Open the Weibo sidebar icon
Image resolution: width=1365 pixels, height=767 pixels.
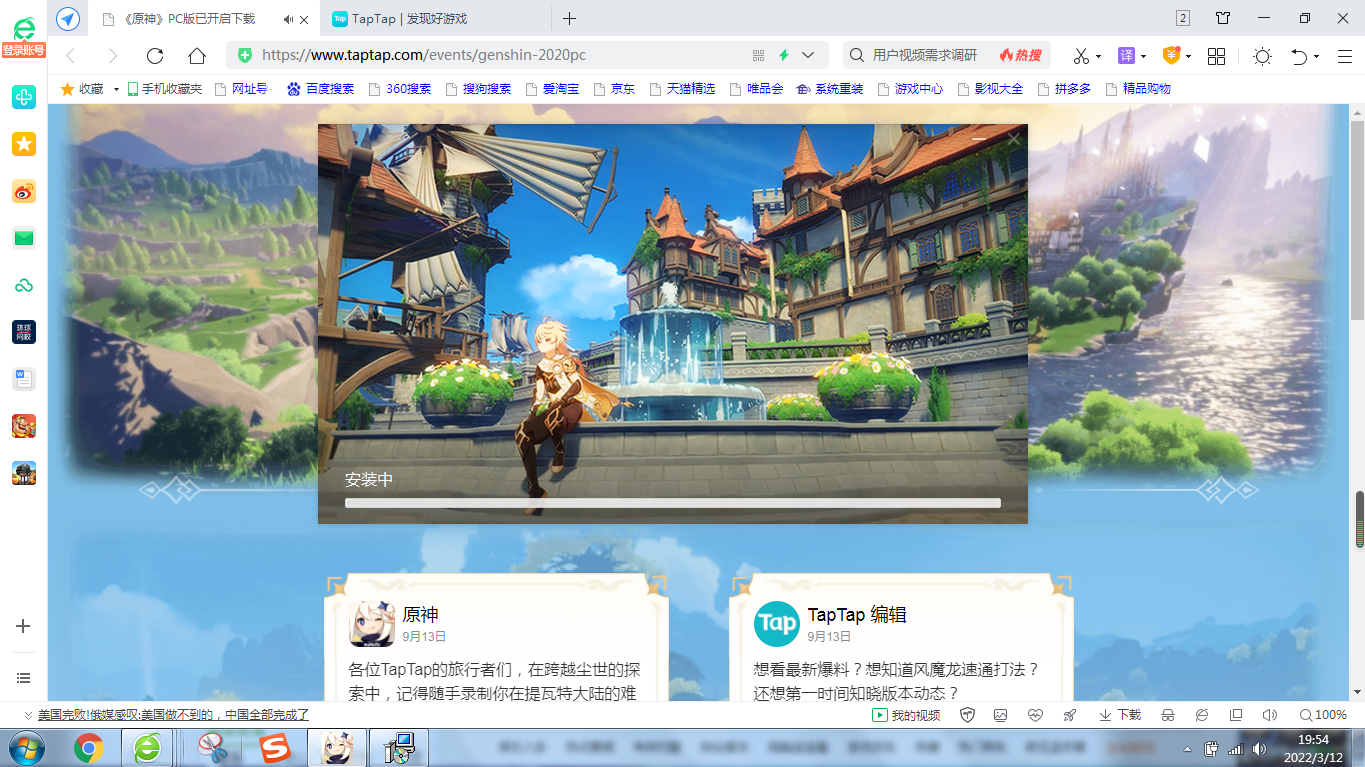[24, 191]
